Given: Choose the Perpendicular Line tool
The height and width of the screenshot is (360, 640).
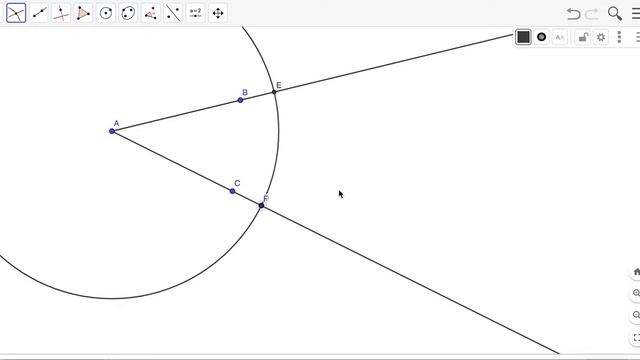Looking at the screenshot, I should pos(61,13).
